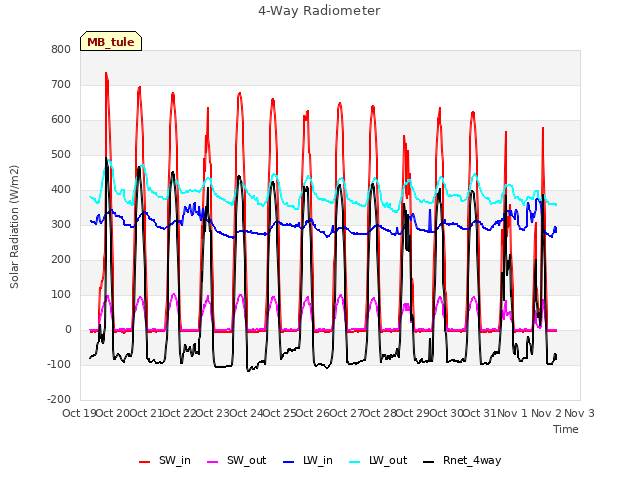Click the 500 y-axis tick label
640x480 pixels.
click(x=61, y=155)
